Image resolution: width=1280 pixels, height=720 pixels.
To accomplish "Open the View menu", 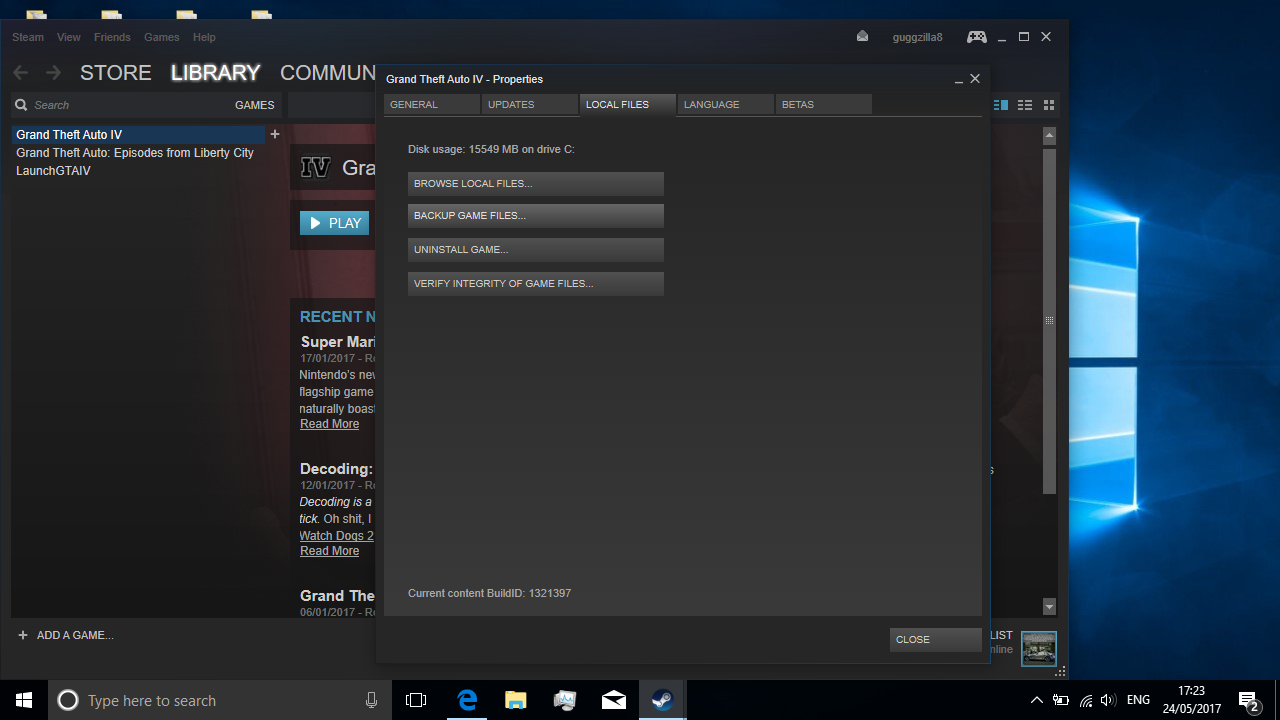I will (x=69, y=37).
